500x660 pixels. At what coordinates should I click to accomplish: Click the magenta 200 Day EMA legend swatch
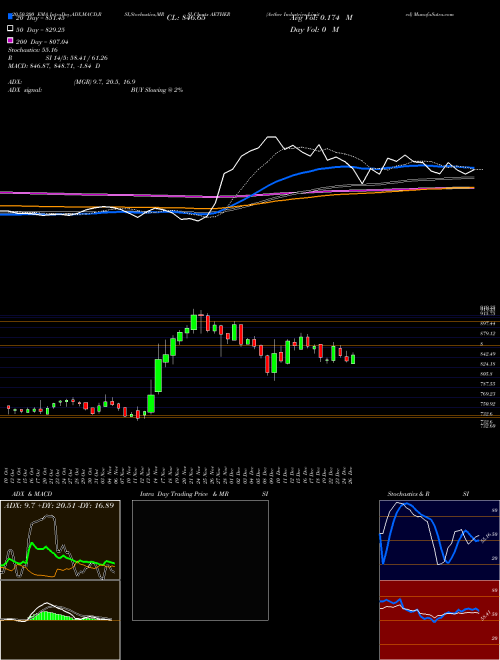pyautogui.click(x=11, y=40)
